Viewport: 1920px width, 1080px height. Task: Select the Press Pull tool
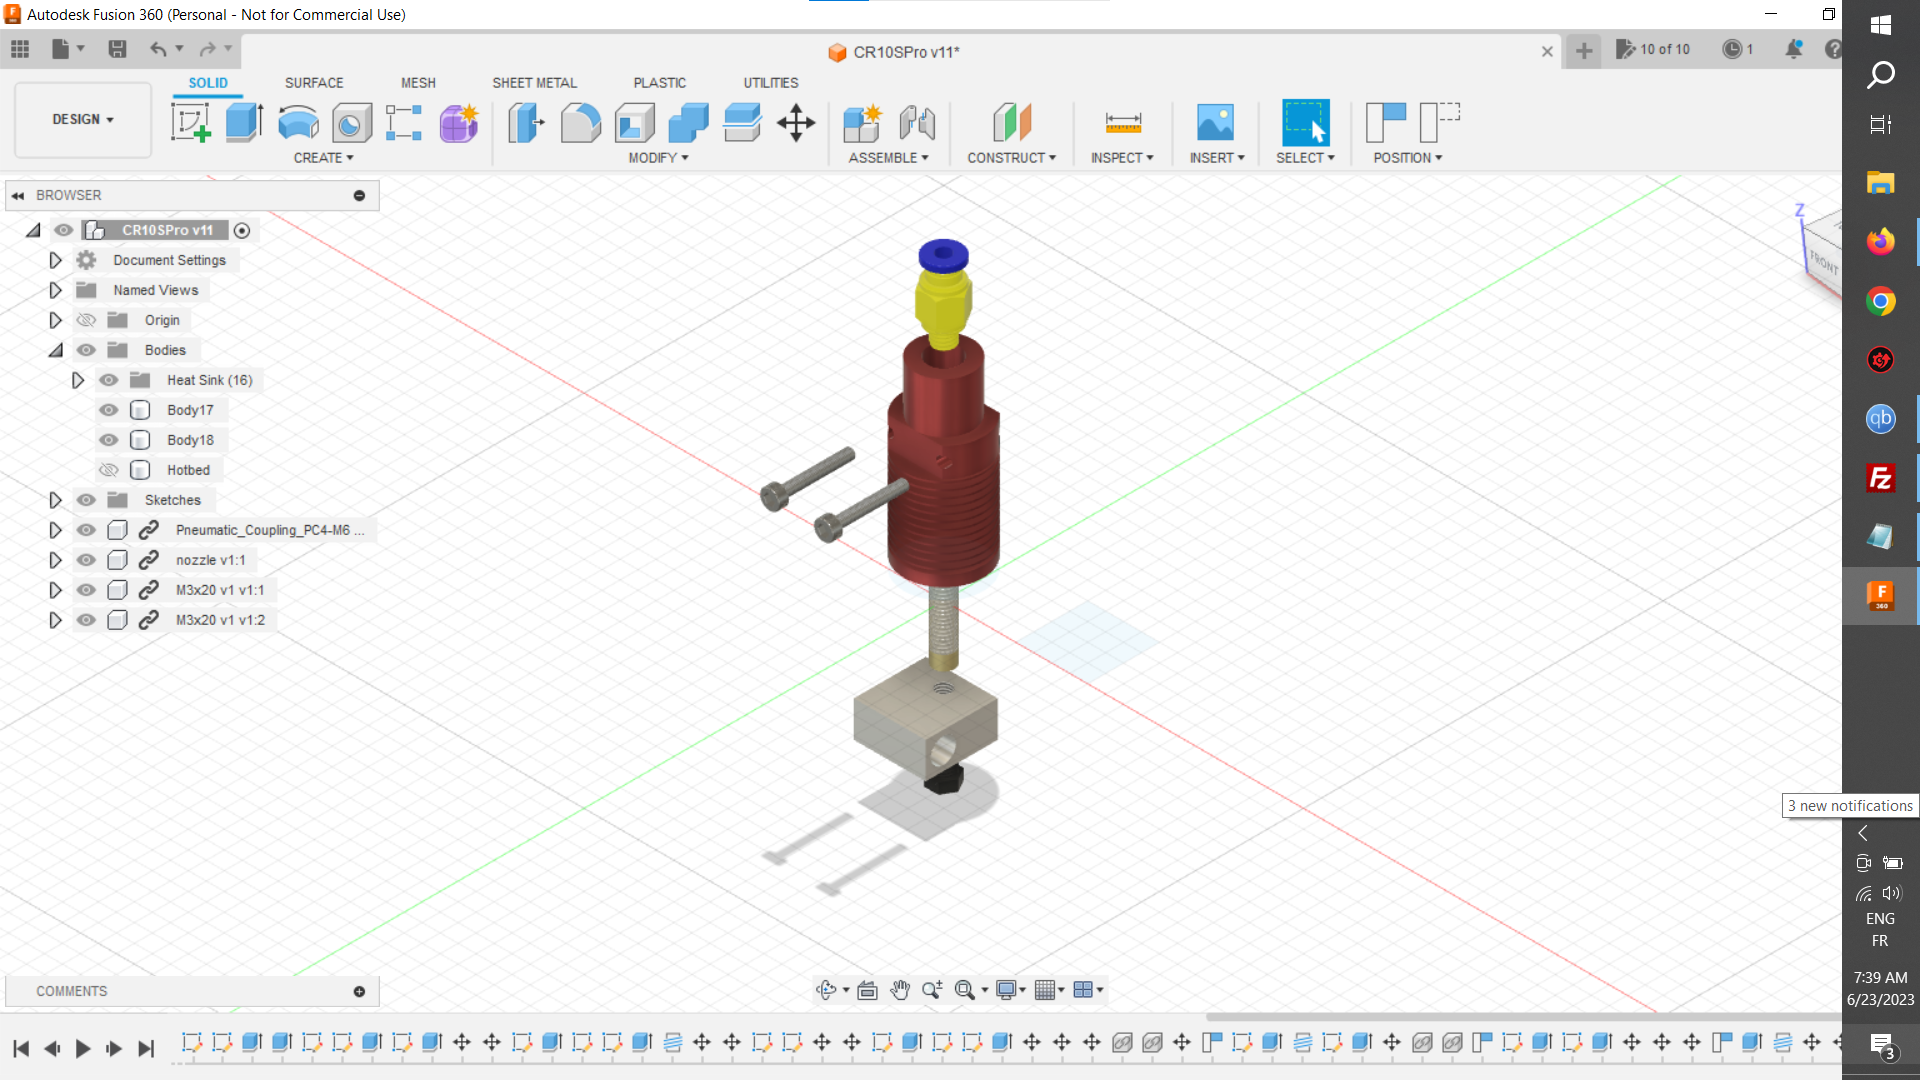click(x=526, y=123)
